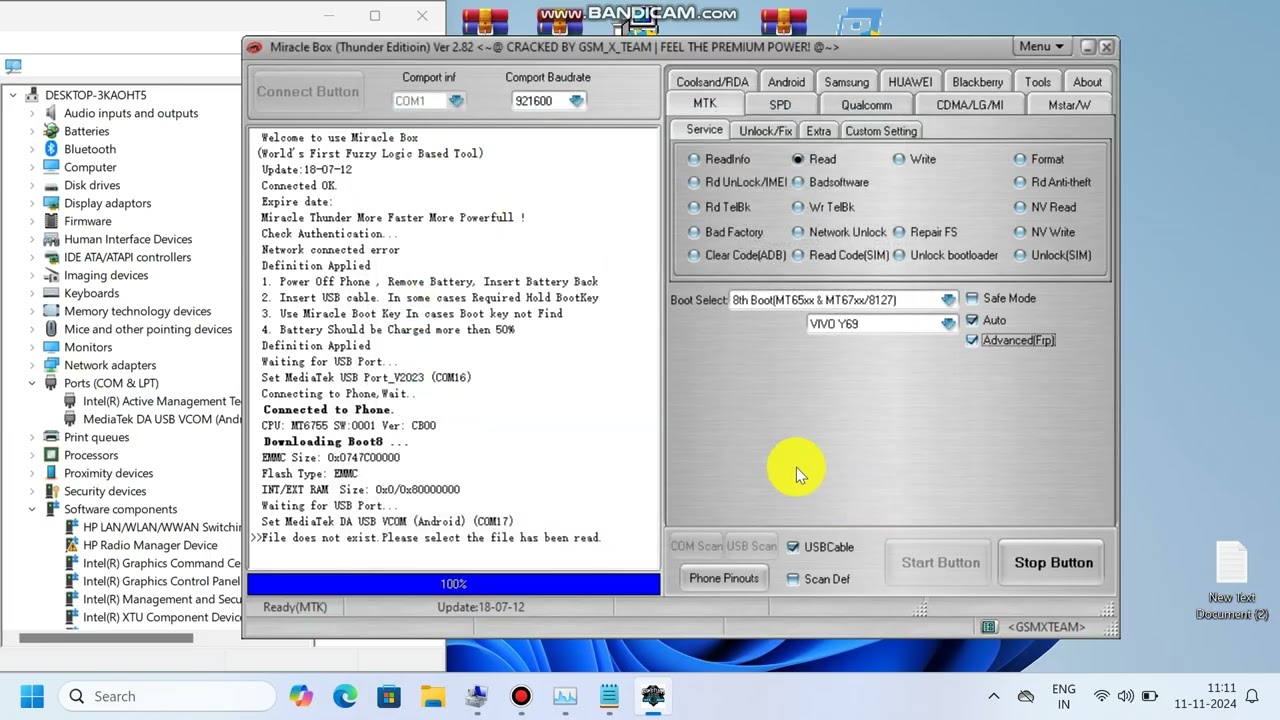1280x720 pixels.
Task: Switch to Device Manager taskbar icon
Action: click(x=477, y=696)
